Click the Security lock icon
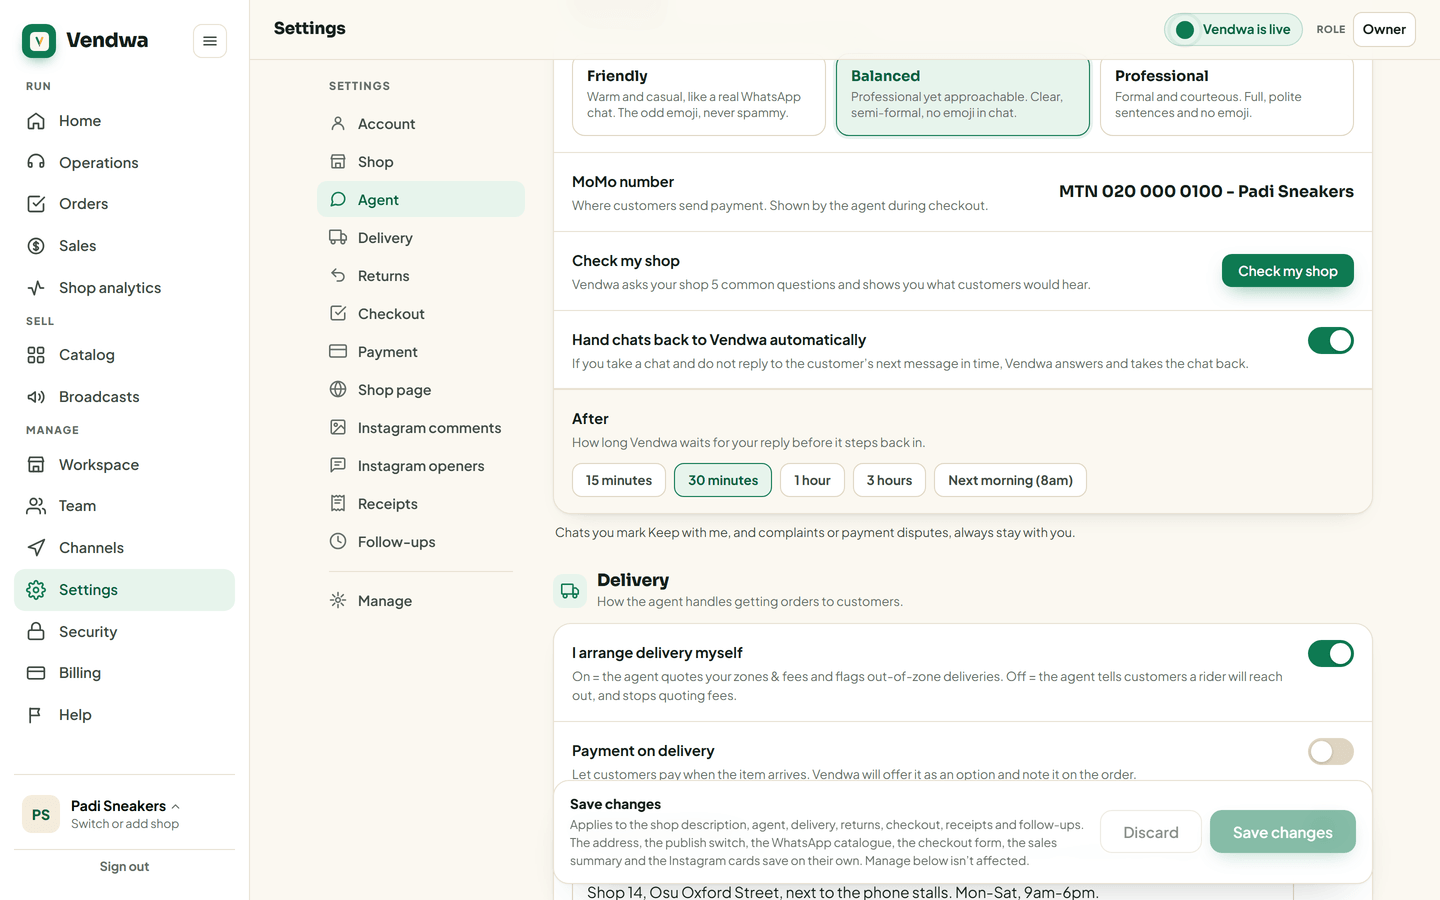The image size is (1440, 900). point(36,632)
